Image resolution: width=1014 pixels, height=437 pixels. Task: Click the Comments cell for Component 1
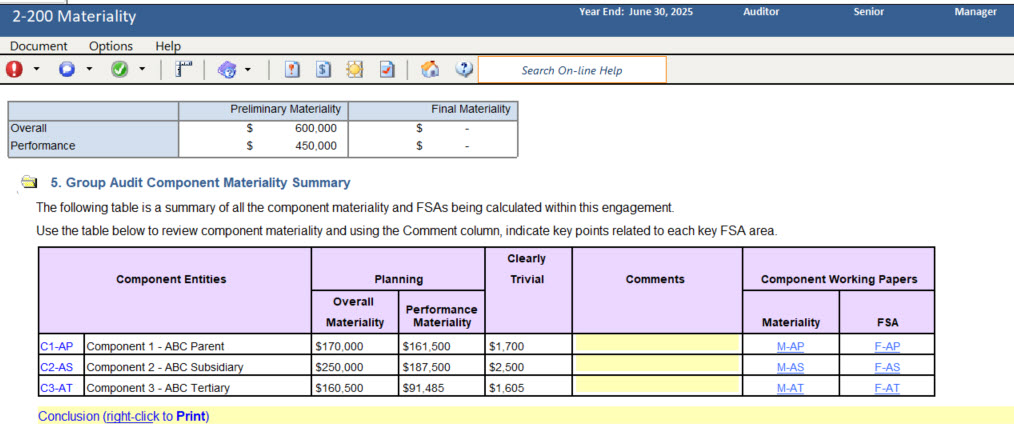pyautogui.click(x=657, y=346)
